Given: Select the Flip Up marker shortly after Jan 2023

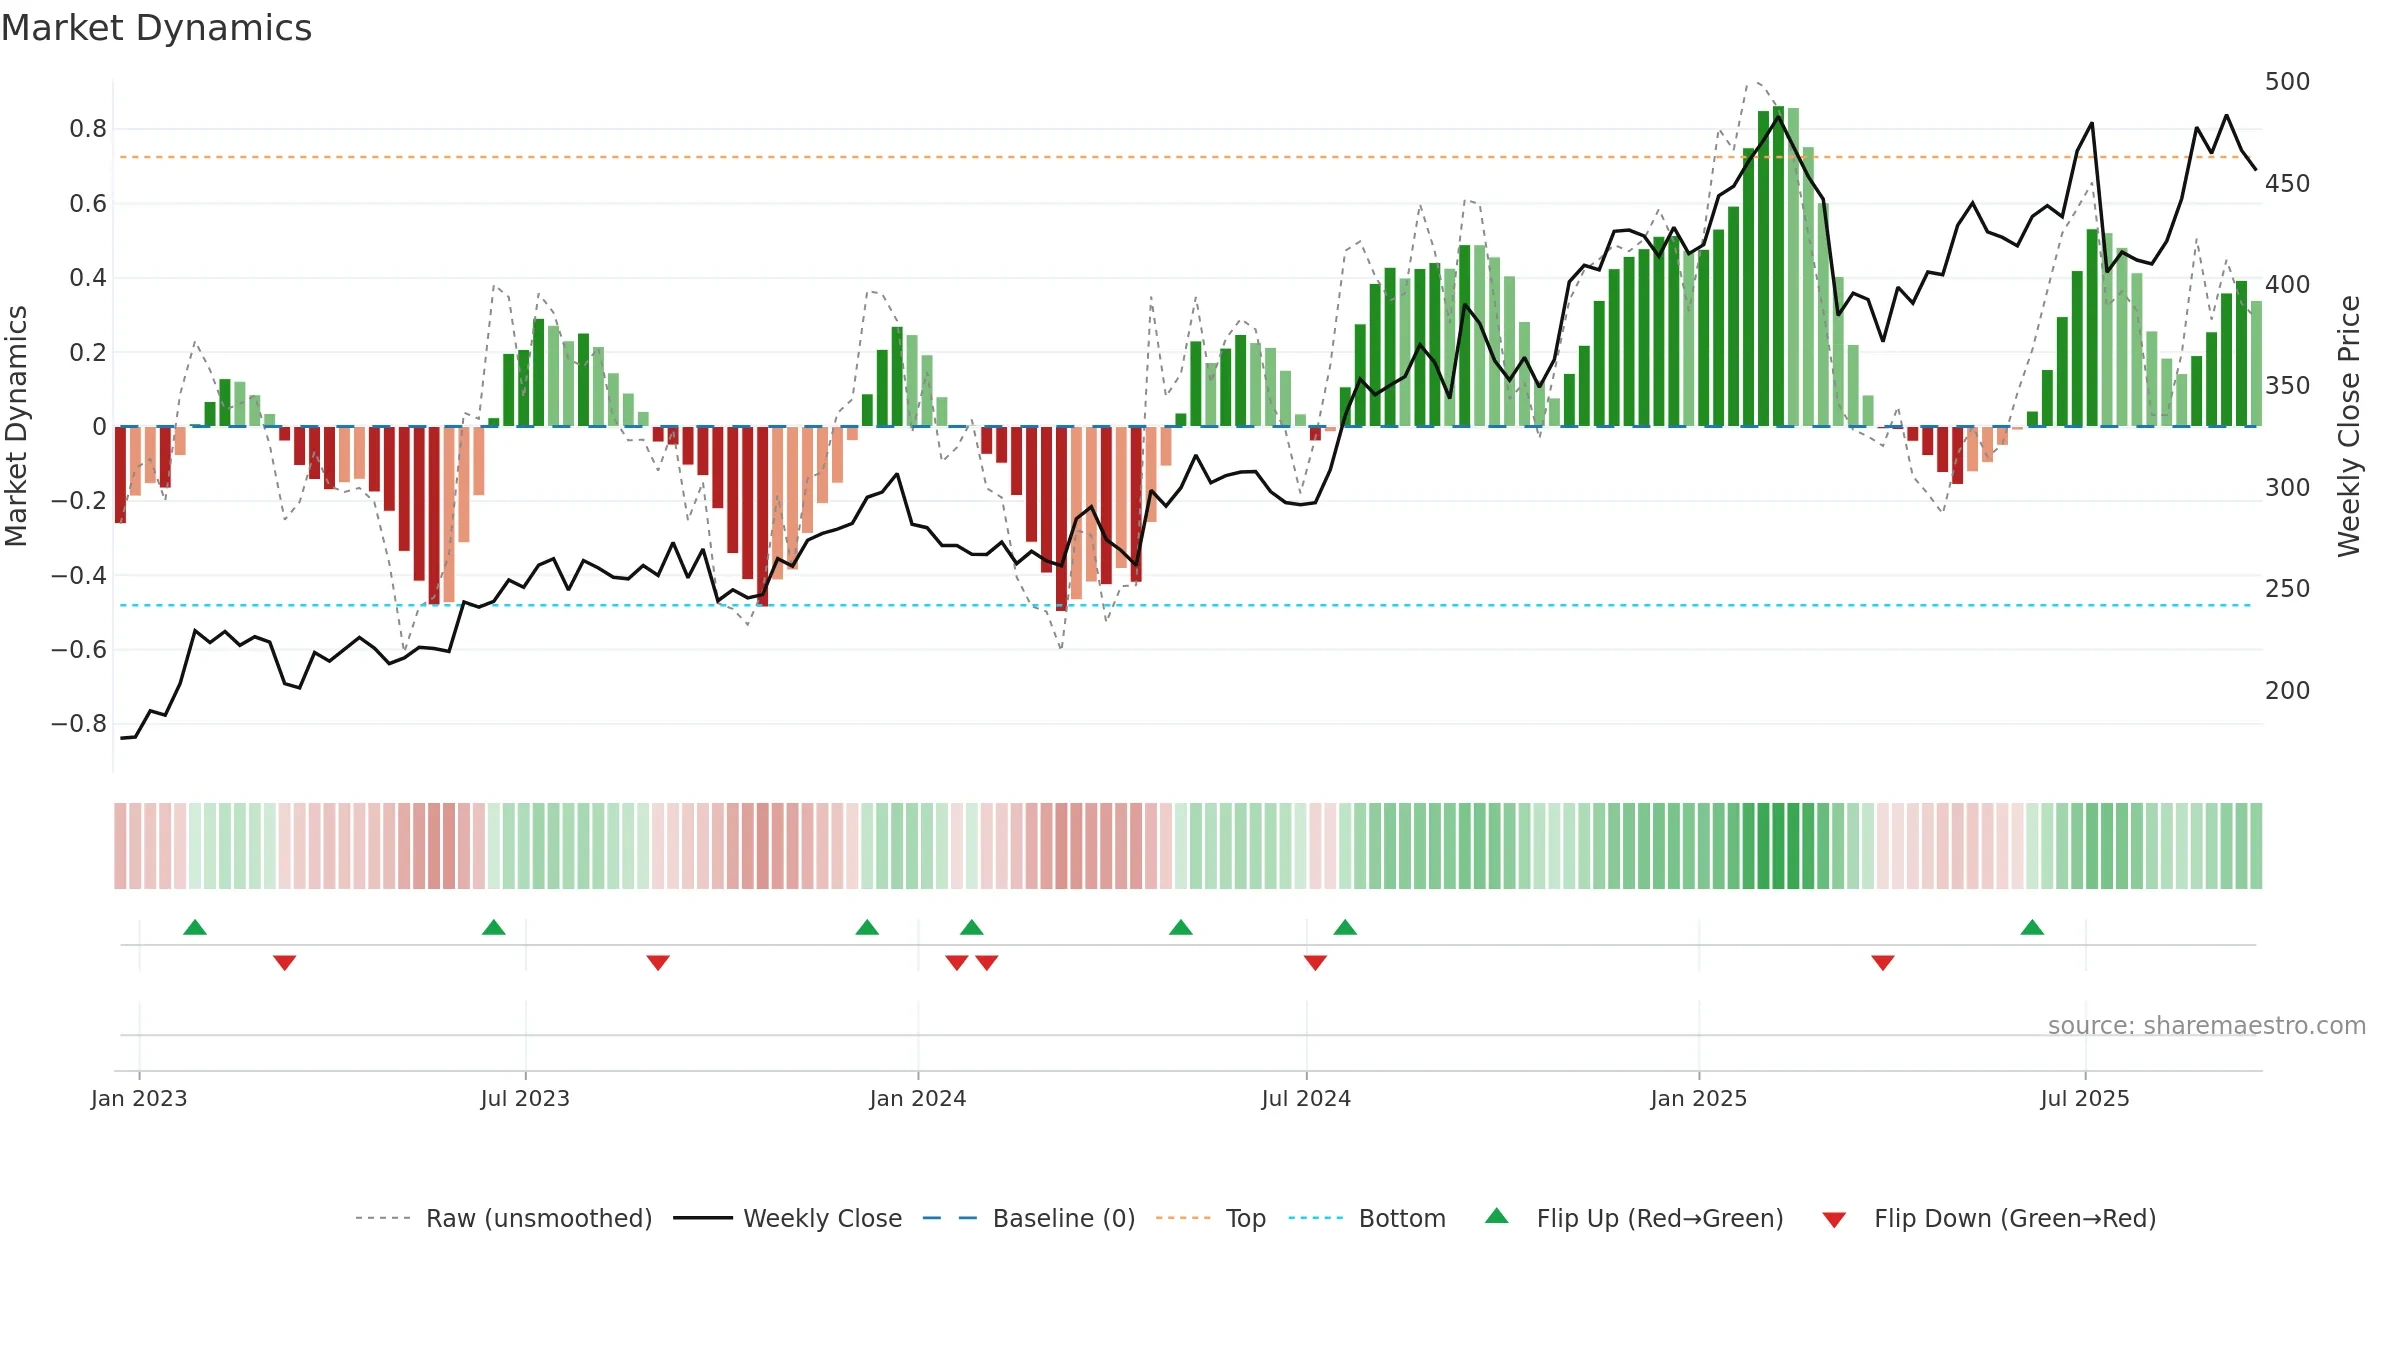Looking at the screenshot, I should coord(195,927).
